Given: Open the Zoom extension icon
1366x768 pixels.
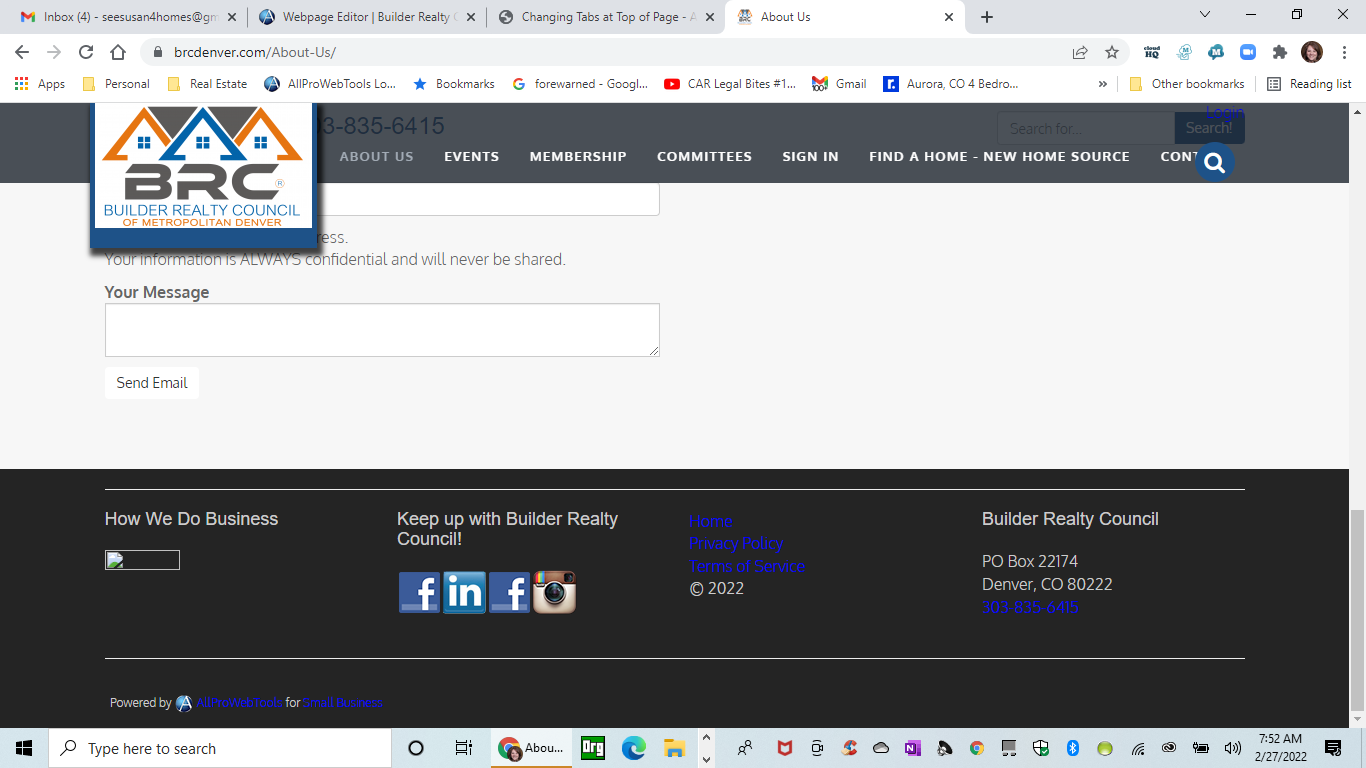Looking at the screenshot, I should tap(1248, 52).
